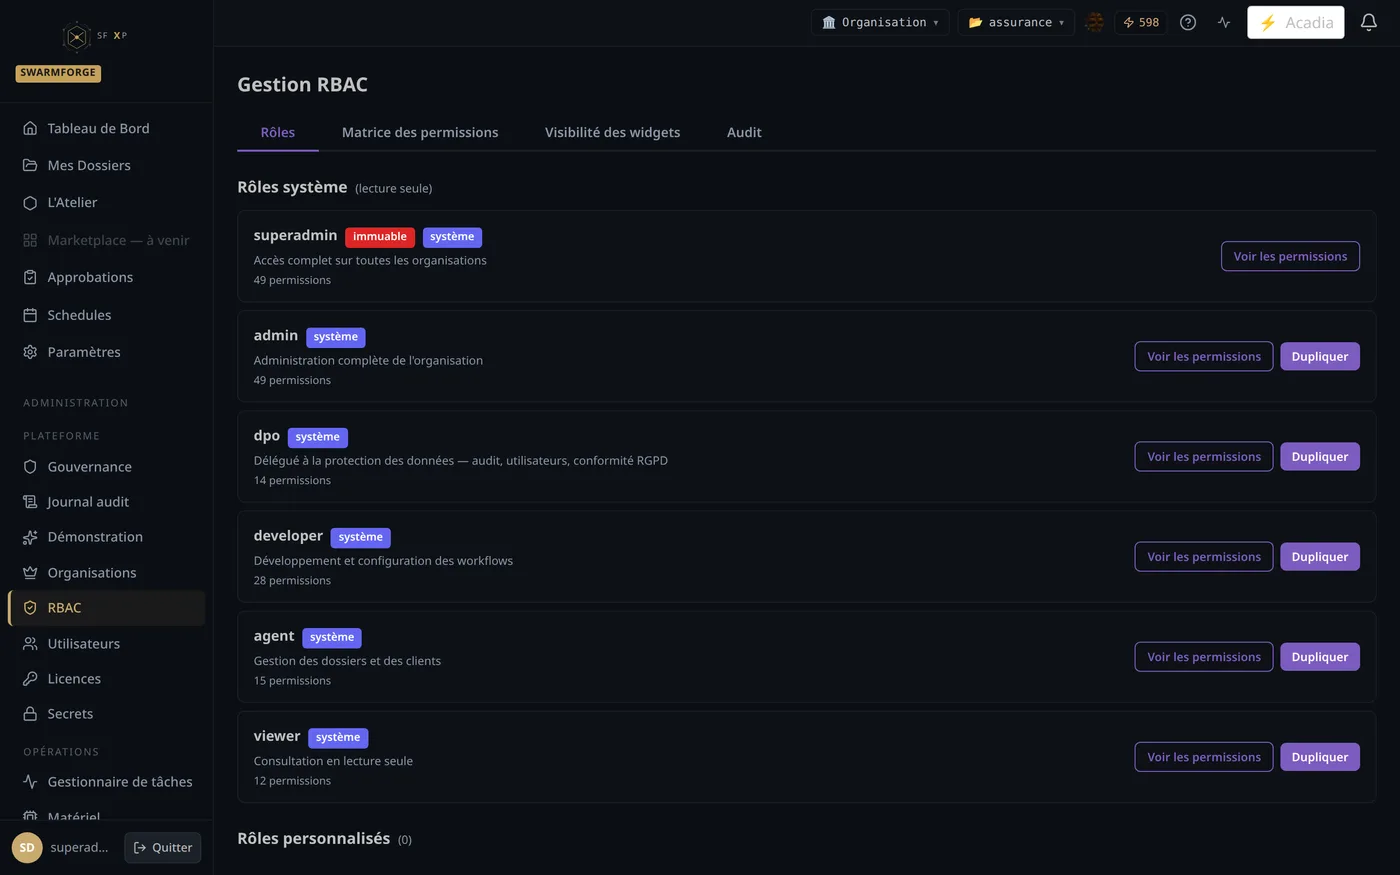This screenshot has height=875, width=1400.
Task: Expand the Organisation dropdown
Action: [x=880, y=22]
